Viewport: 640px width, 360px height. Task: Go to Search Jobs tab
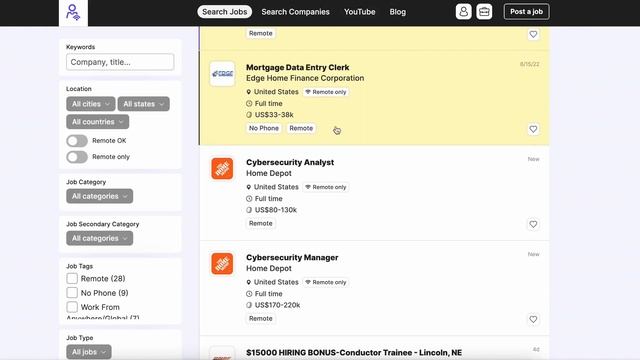point(224,12)
